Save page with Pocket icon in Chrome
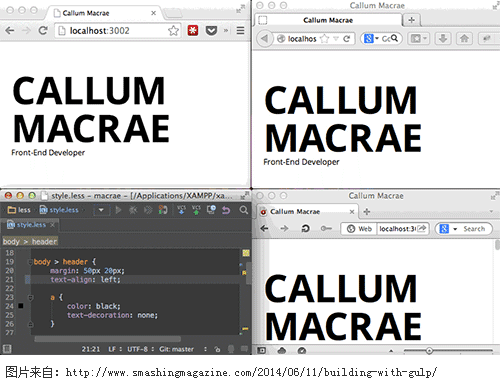Viewport: 500px width, 388px height. (211, 31)
